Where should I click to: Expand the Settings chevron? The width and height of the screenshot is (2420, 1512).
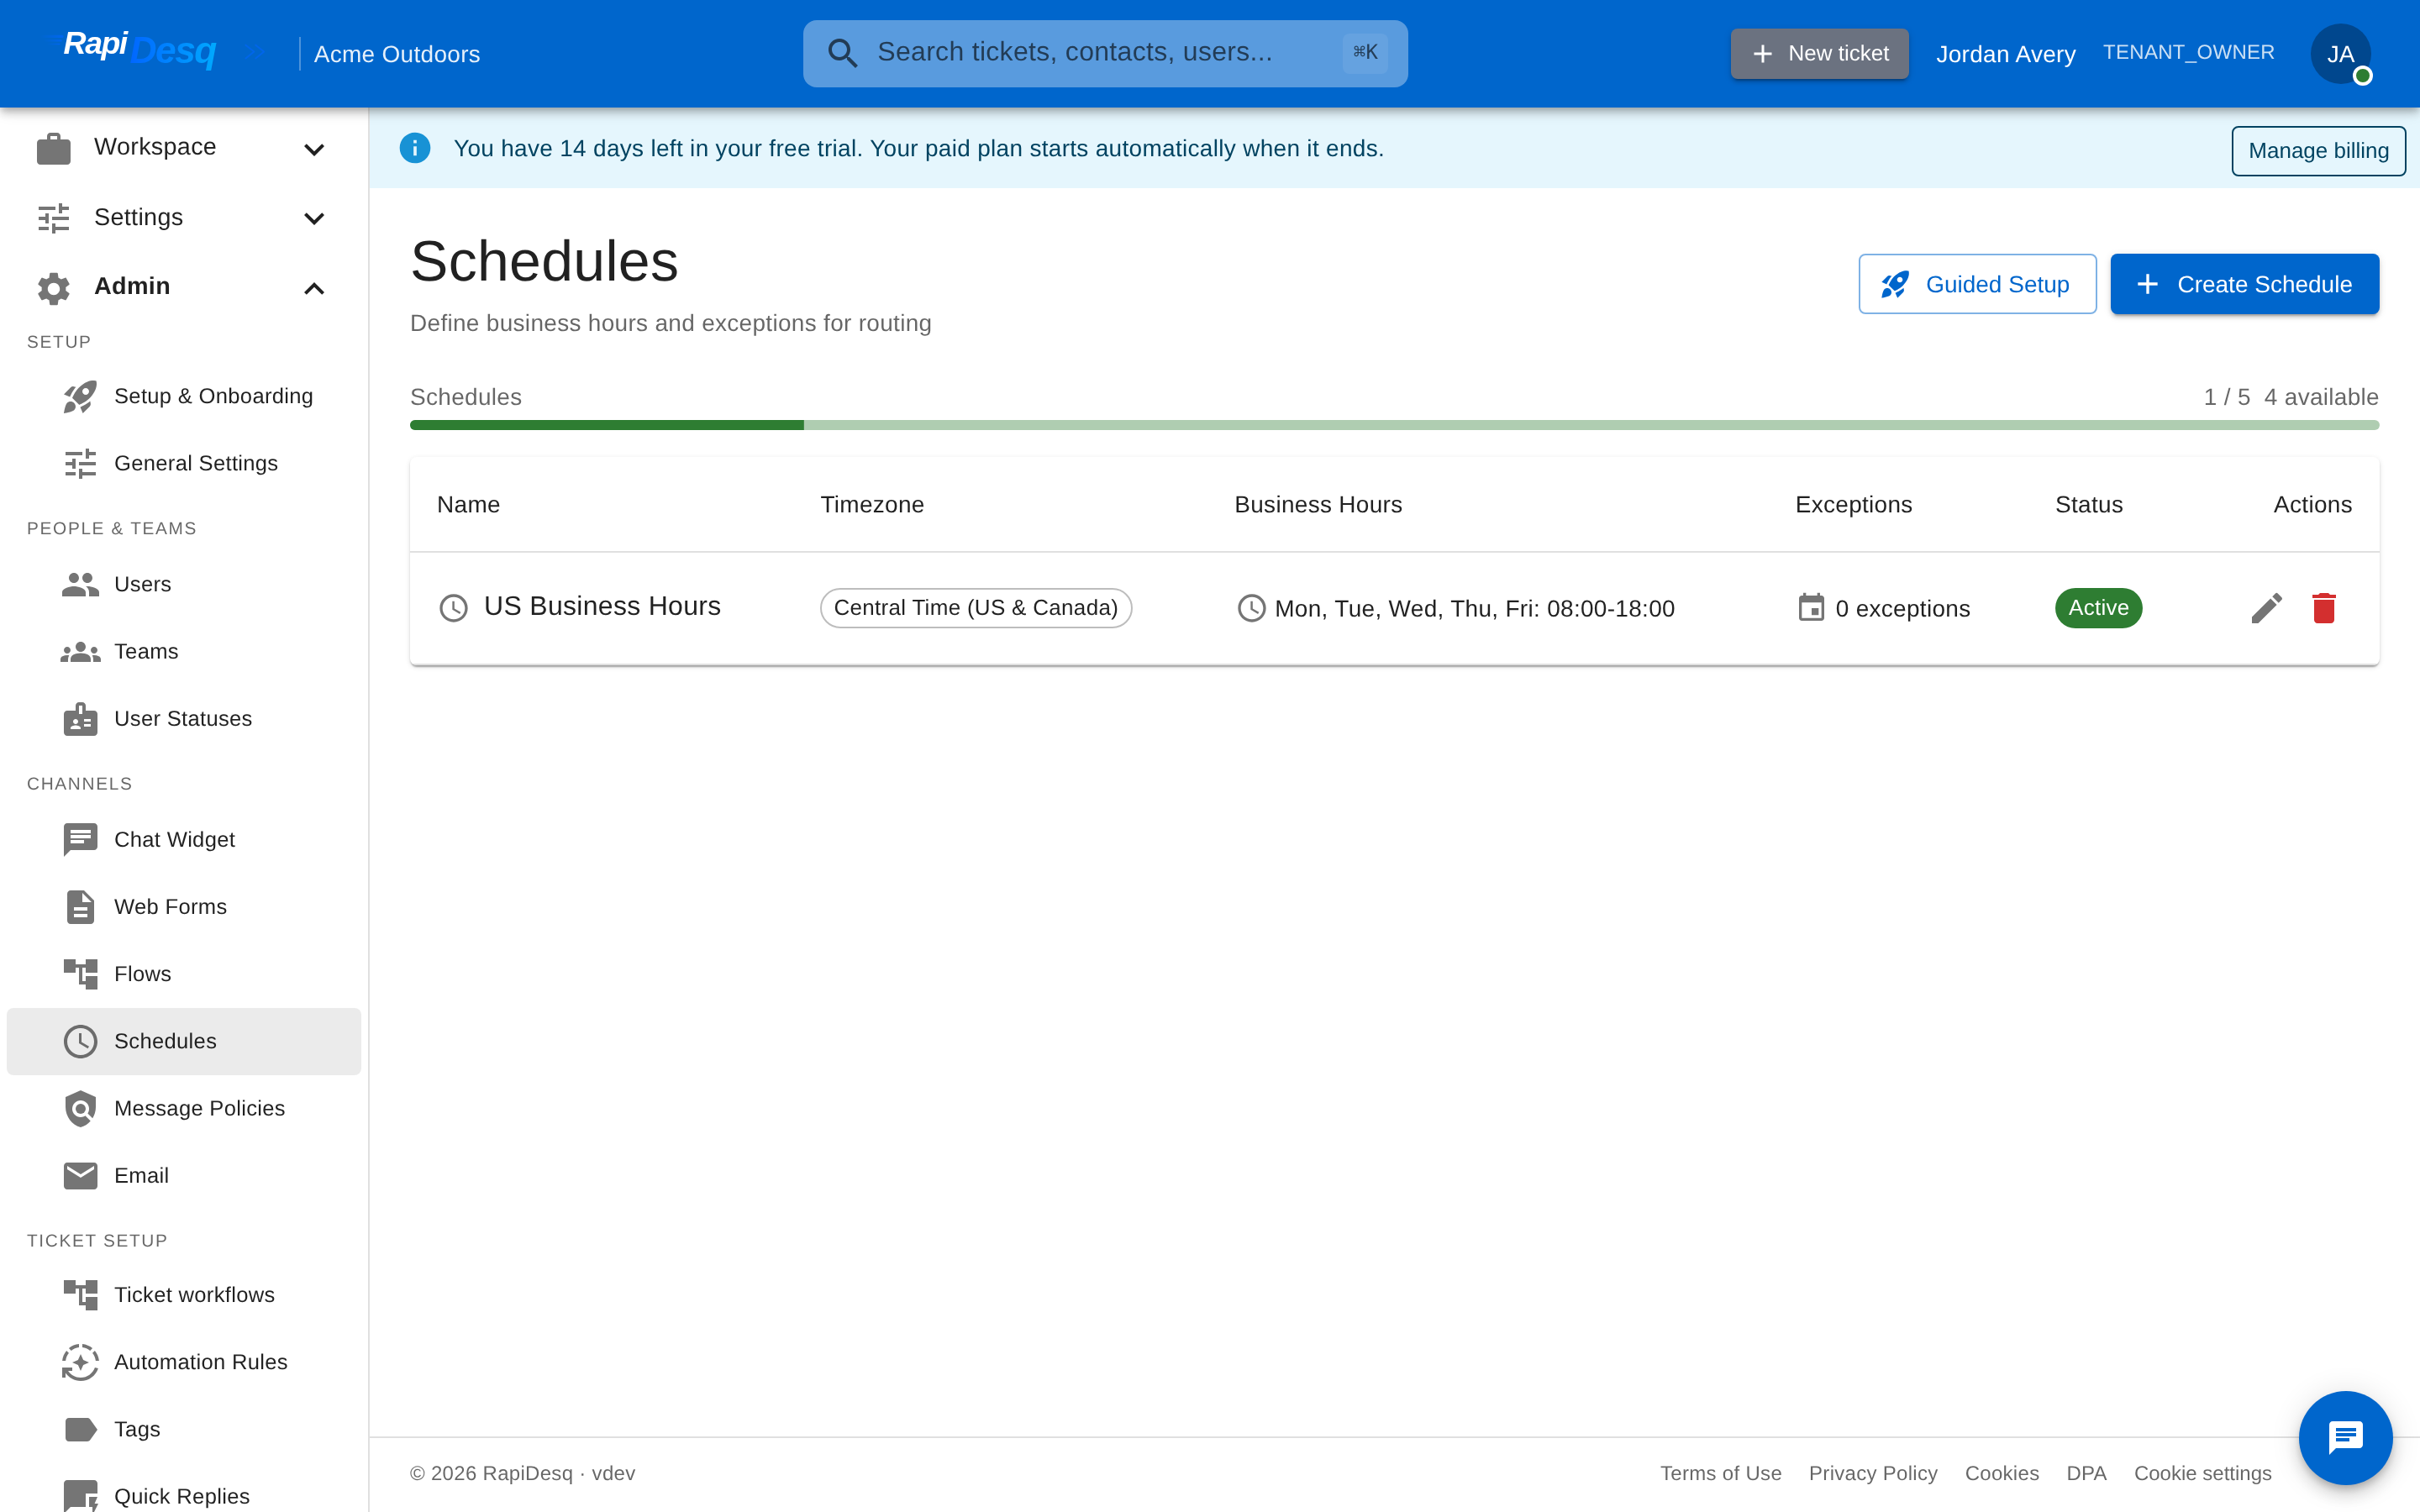pos(314,218)
